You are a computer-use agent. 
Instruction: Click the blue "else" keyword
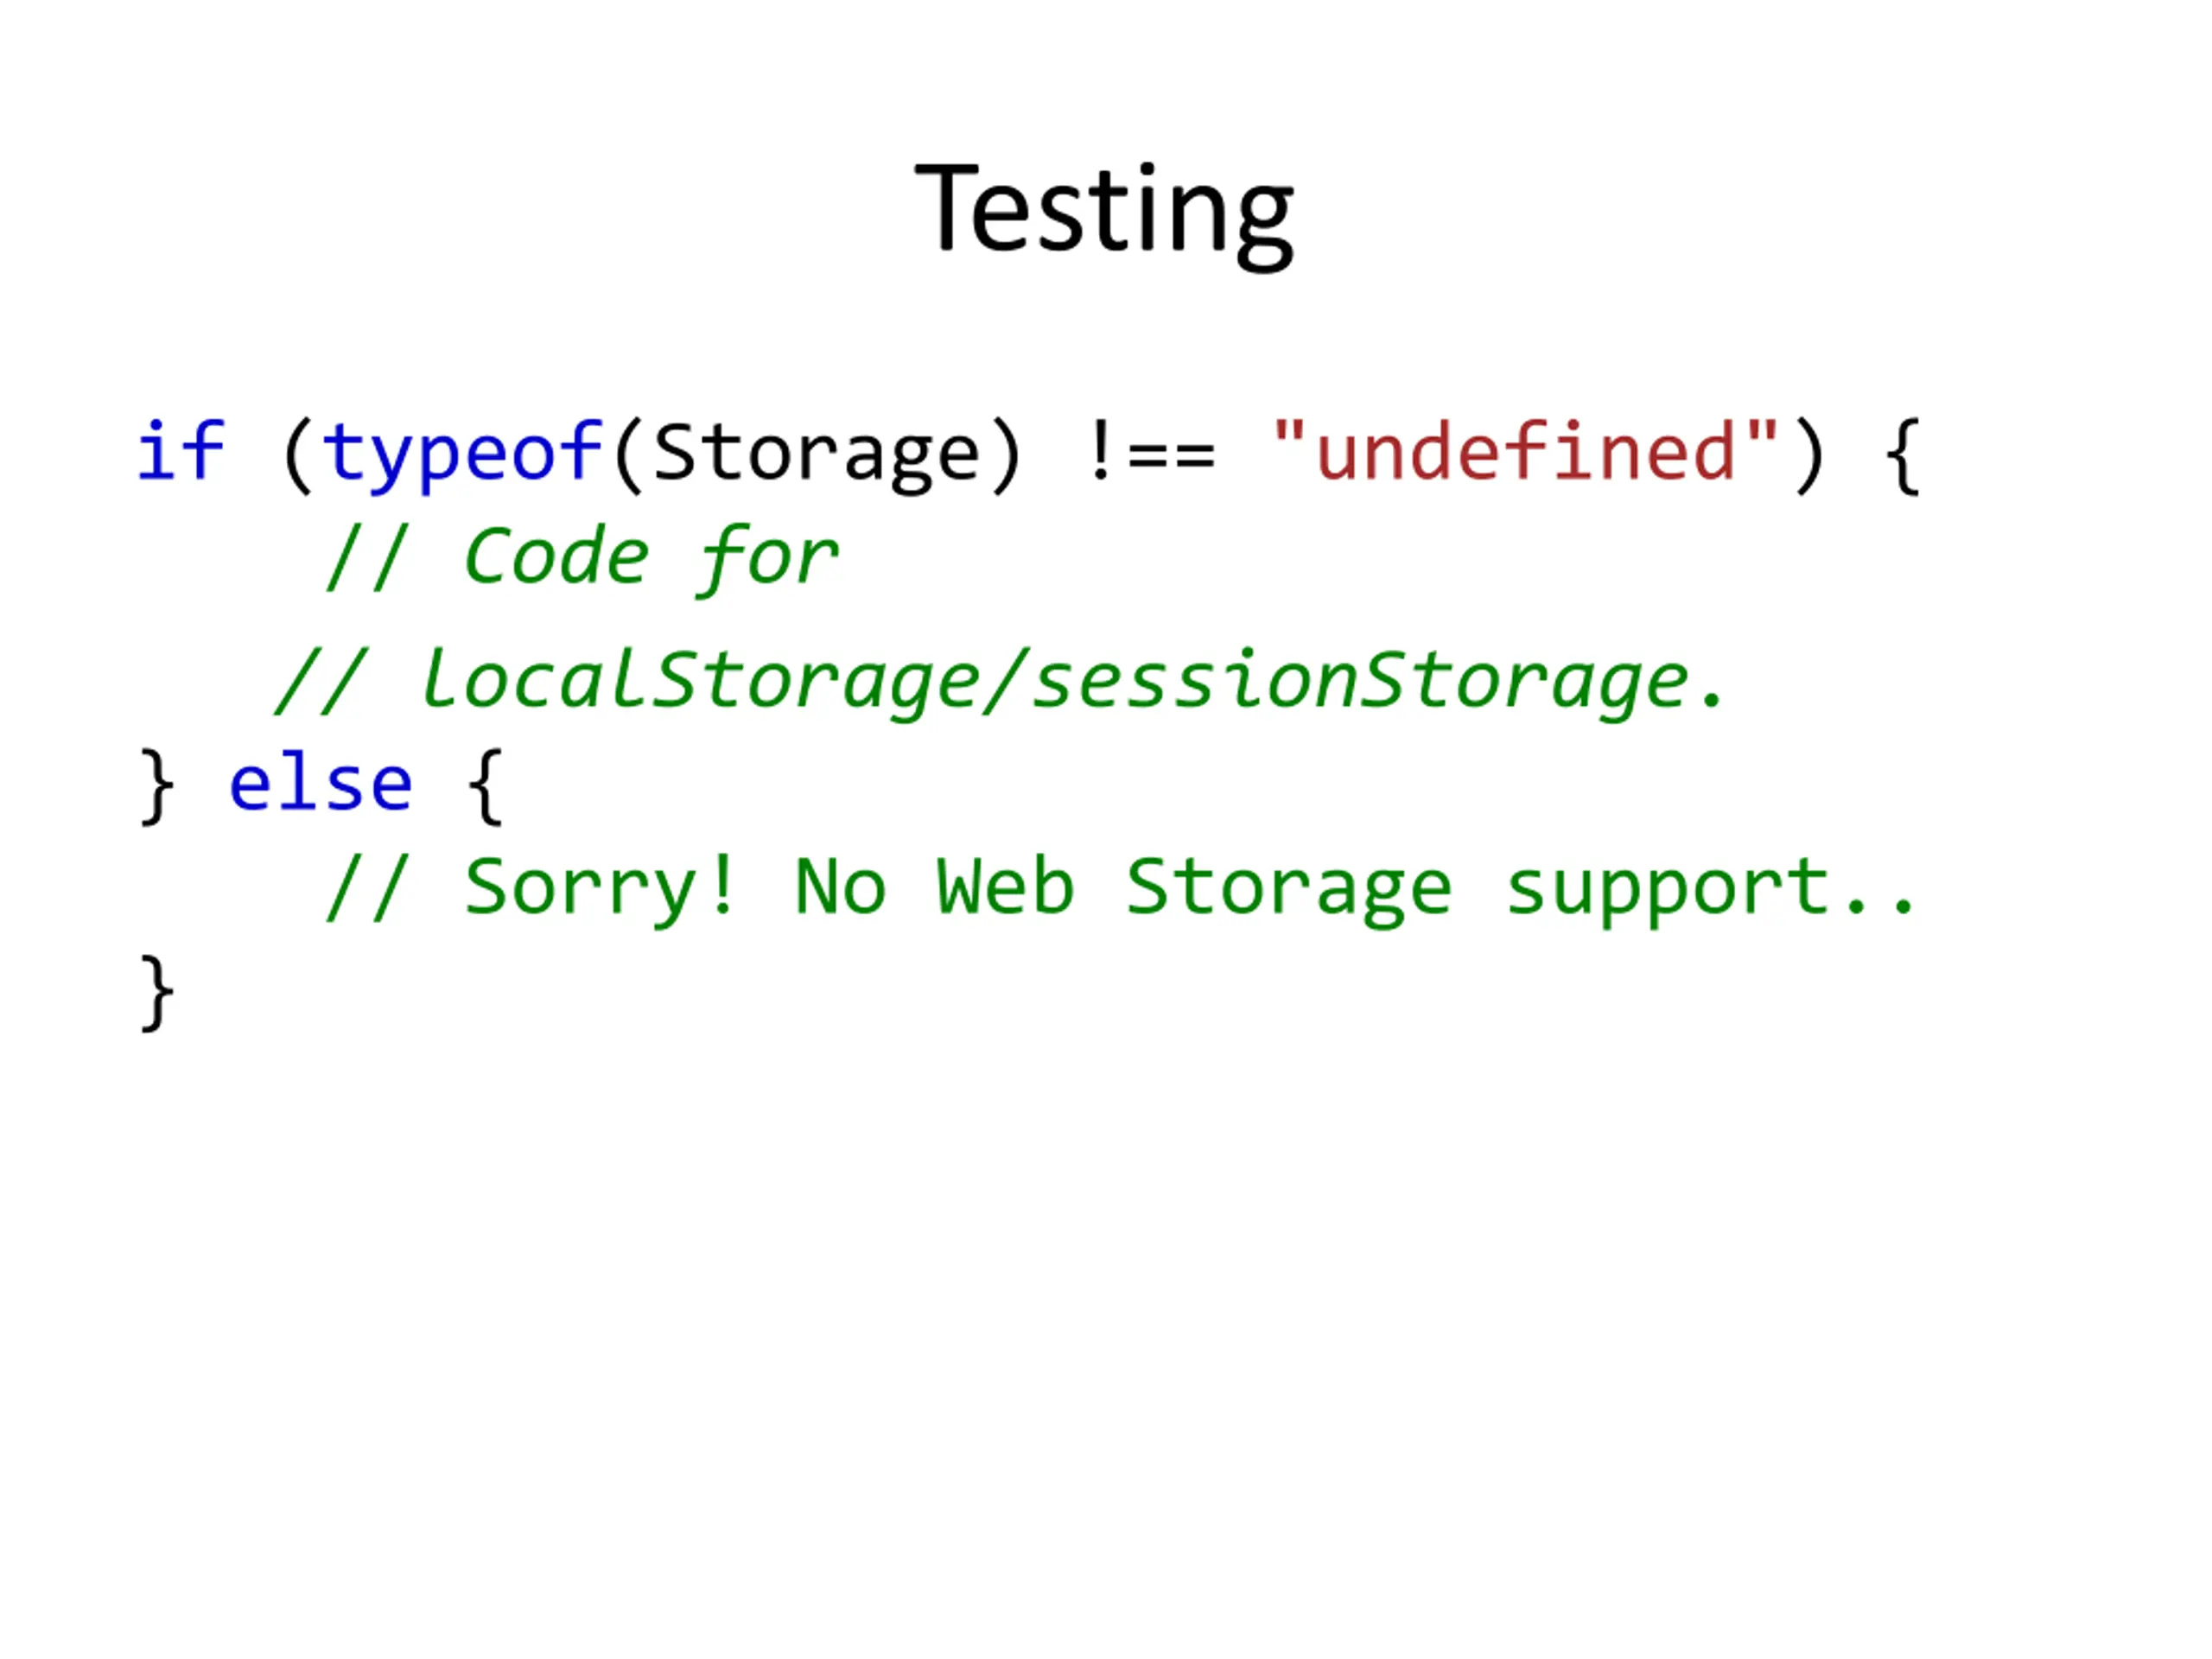pos(321,783)
